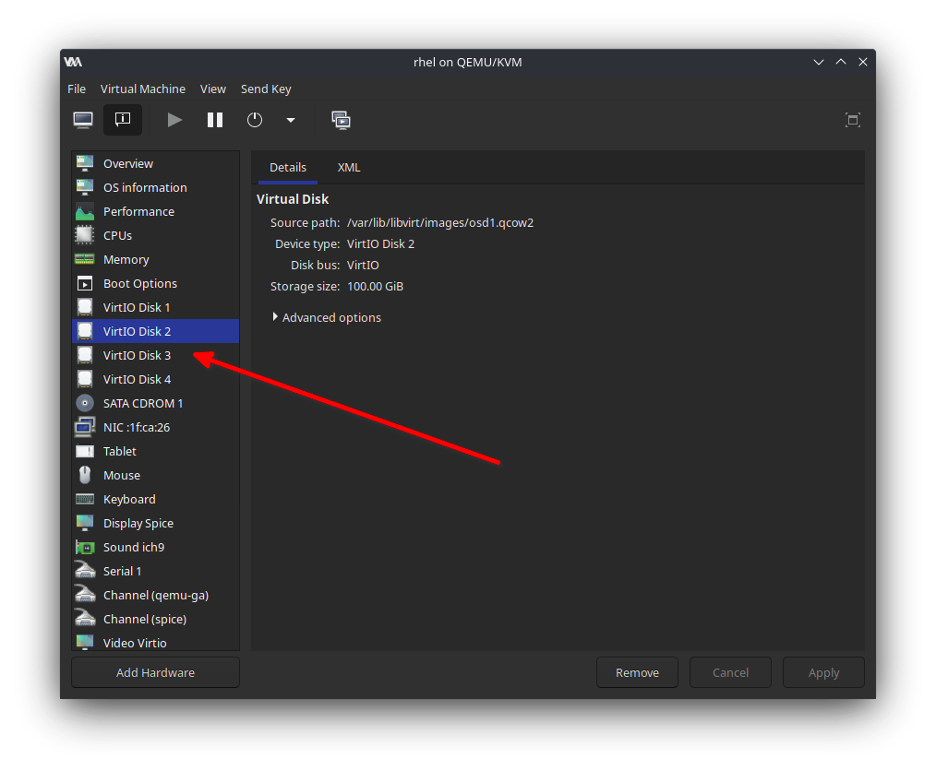The width and height of the screenshot is (936, 770).
Task: Select the Display Spice item
Action: coord(138,523)
